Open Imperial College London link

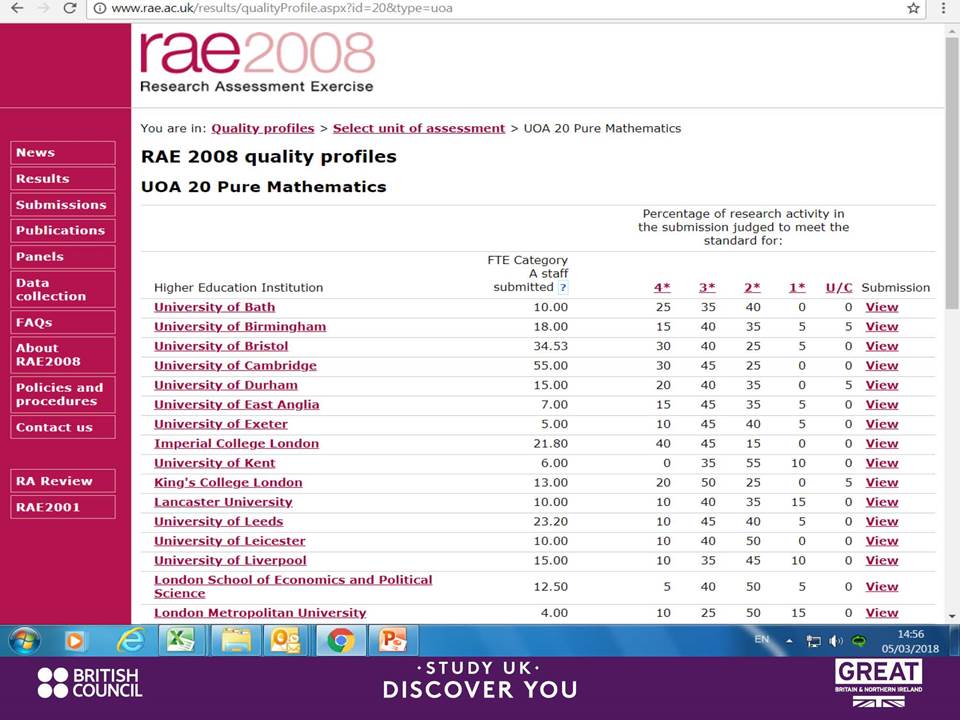(x=236, y=444)
